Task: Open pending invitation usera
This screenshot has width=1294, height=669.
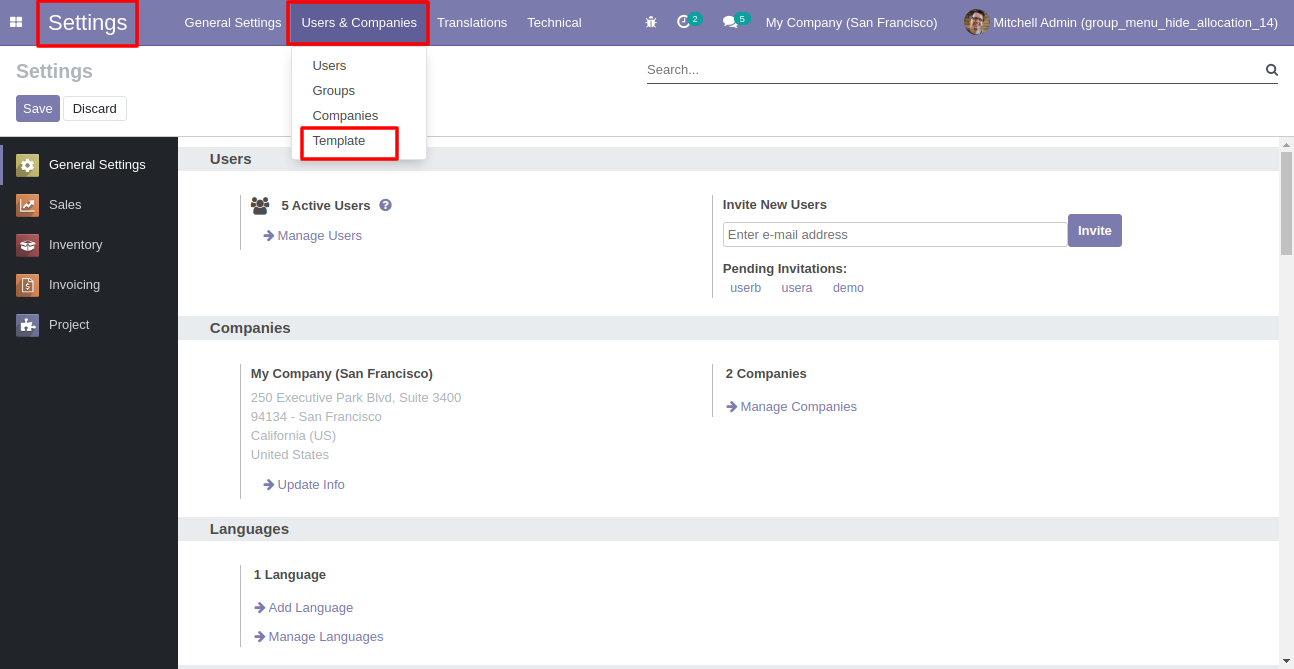Action: [x=797, y=288]
